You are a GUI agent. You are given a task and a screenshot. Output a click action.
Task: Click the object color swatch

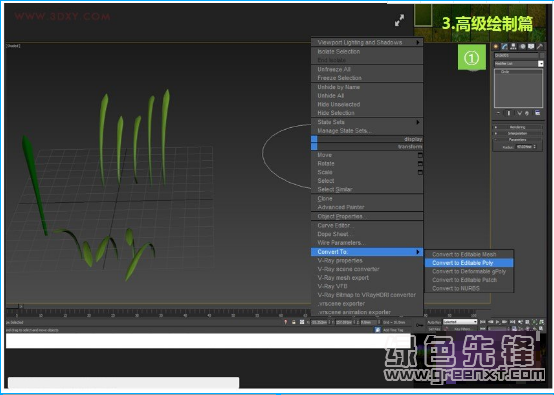click(x=542, y=55)
